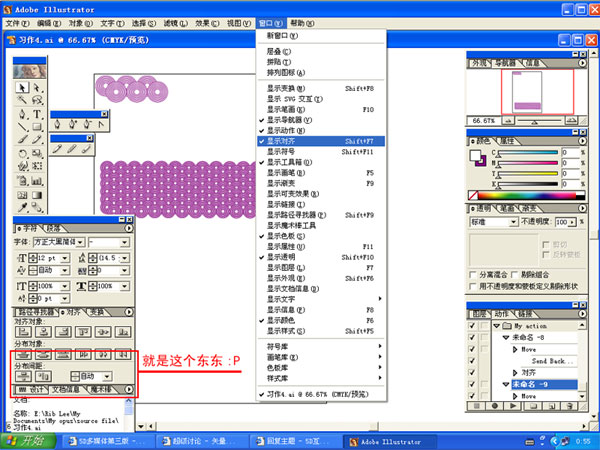600x450 pixels.
Task: Click the Stop button in Actions palette
Action: click(477, 406)
